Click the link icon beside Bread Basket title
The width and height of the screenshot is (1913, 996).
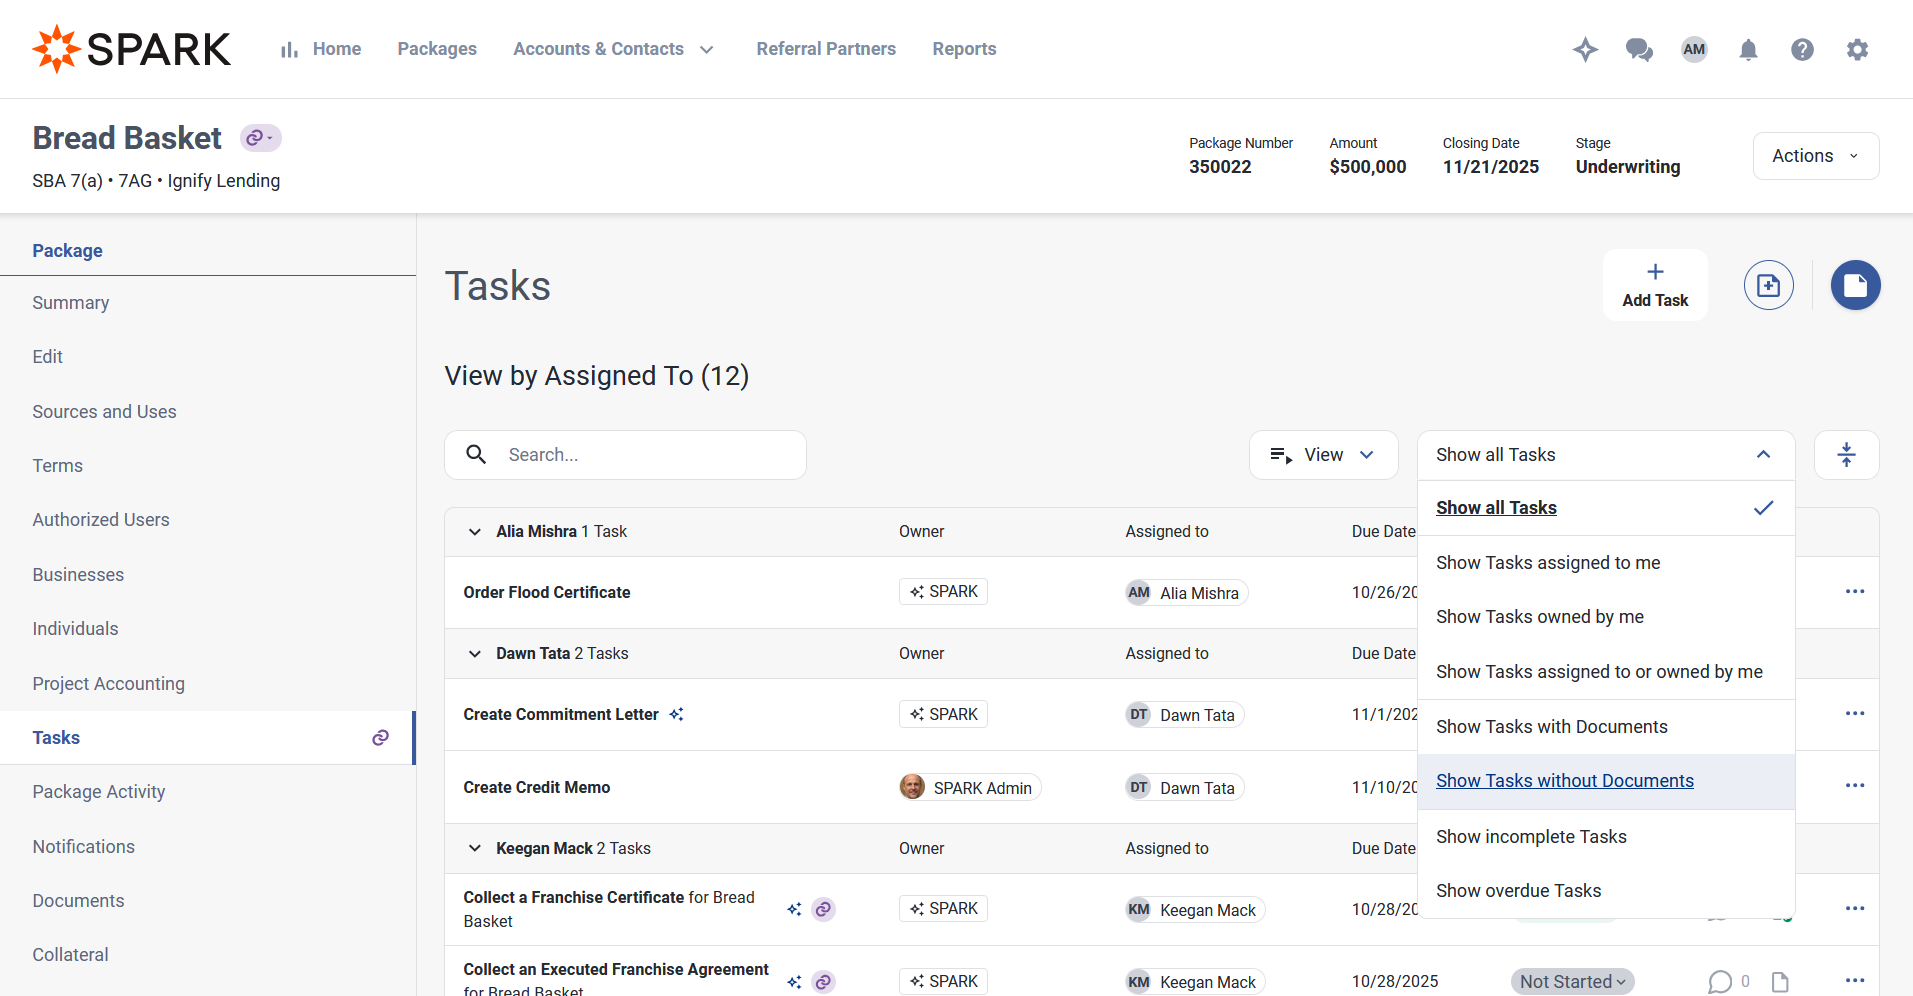point(260,138)
